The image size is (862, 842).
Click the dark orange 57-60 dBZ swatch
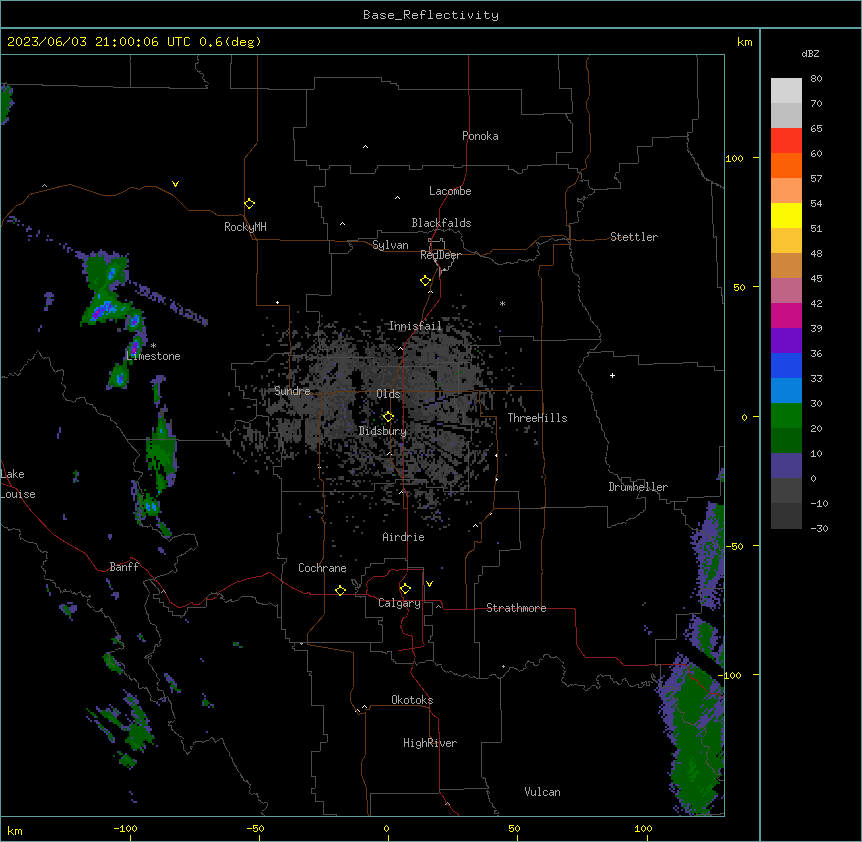786,165
